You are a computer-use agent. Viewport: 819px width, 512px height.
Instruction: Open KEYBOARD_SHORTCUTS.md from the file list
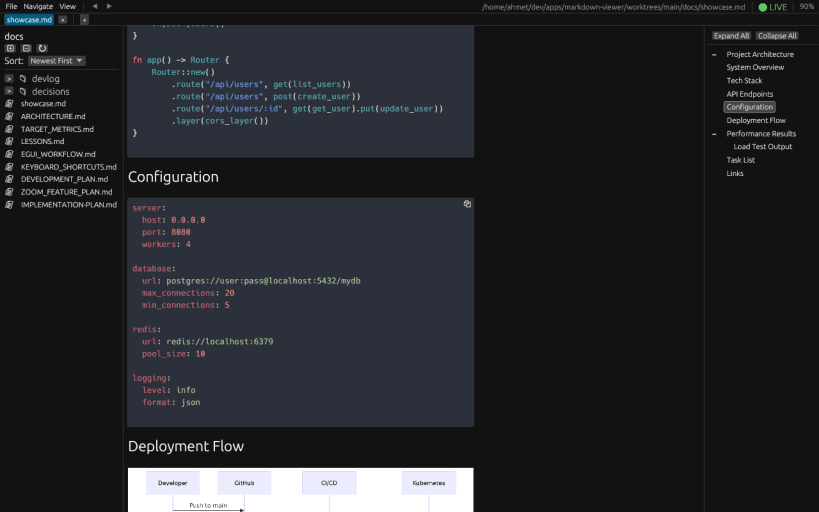[x=68, y=167]
